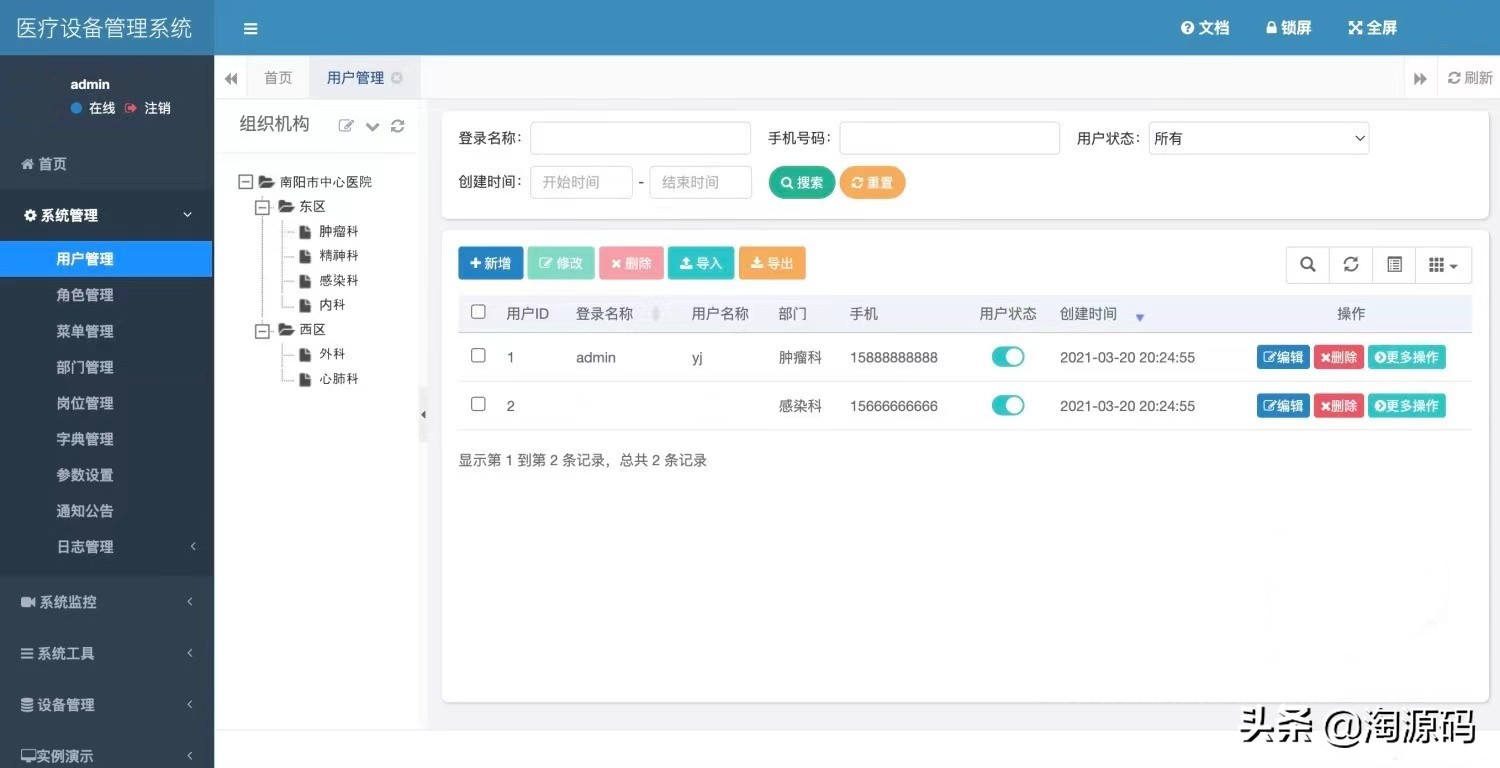Switch to the 首页 tab
1500x768 pixels.
click(278, 77)
